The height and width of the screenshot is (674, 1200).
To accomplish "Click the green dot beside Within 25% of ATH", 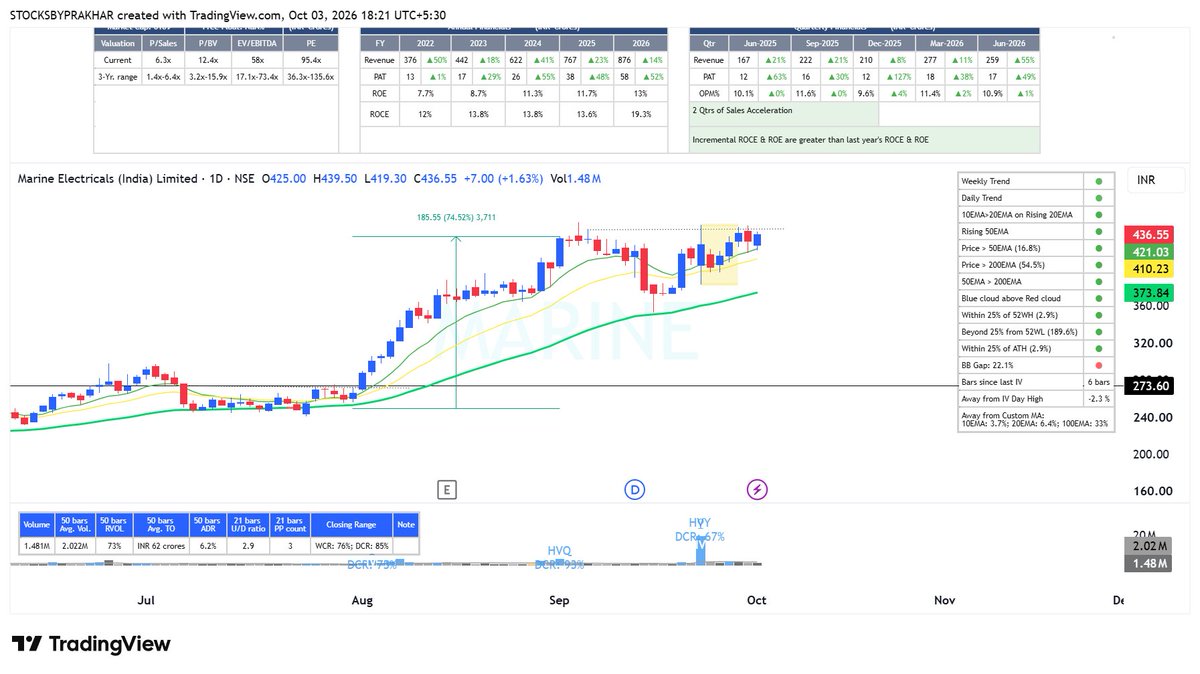I will pos(1100,349).
